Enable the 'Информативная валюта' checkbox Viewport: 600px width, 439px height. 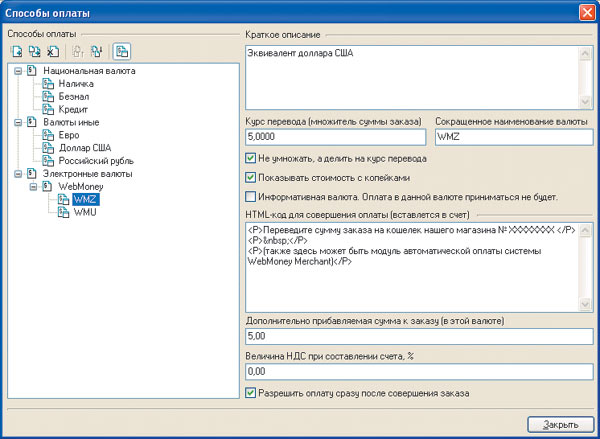pyautogui.click(x=250, y=197)
